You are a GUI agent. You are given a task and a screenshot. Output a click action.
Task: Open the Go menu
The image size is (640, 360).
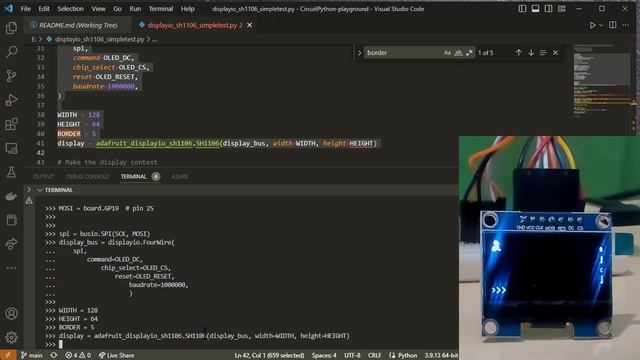(117, 9)
